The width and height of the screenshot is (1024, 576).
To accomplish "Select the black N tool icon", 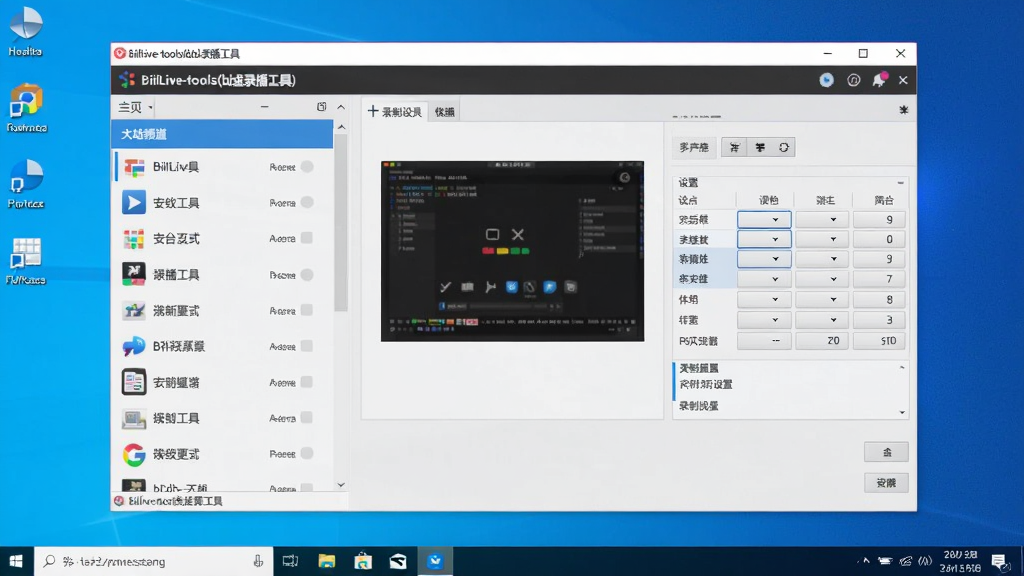I will click(134, 274).
